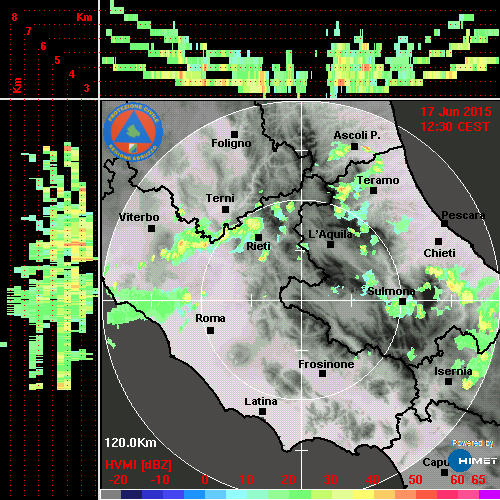Click the Latina city marker
Image resolution: width=500 pixels, height=500 pixels.
(262, 412)
